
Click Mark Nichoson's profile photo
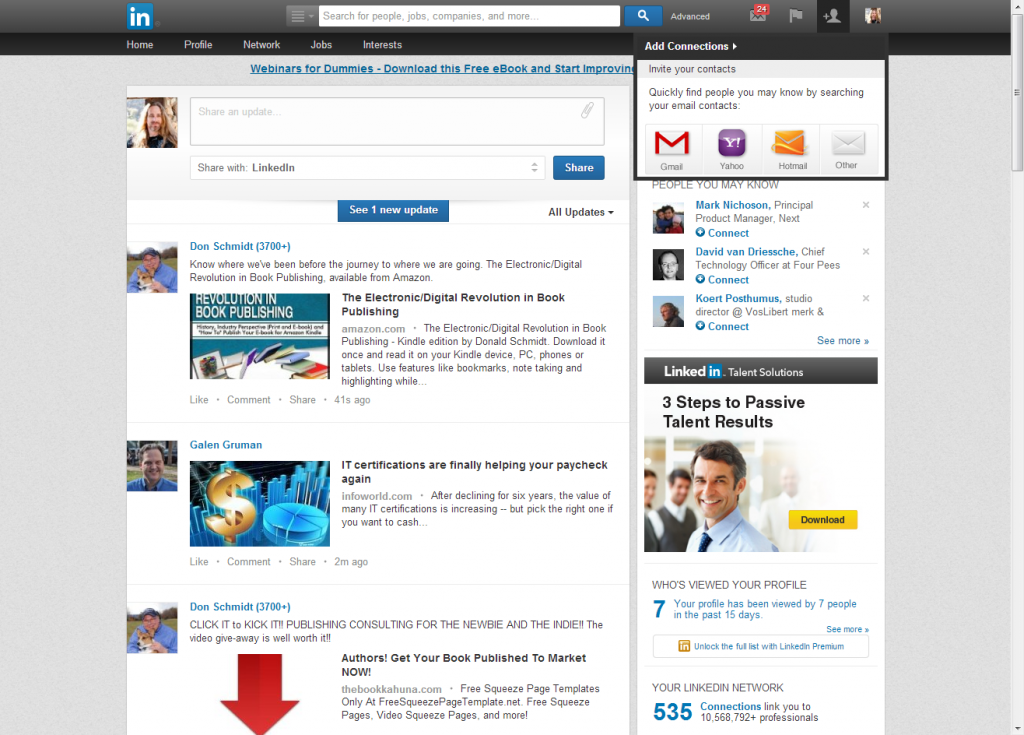point(668,218)
